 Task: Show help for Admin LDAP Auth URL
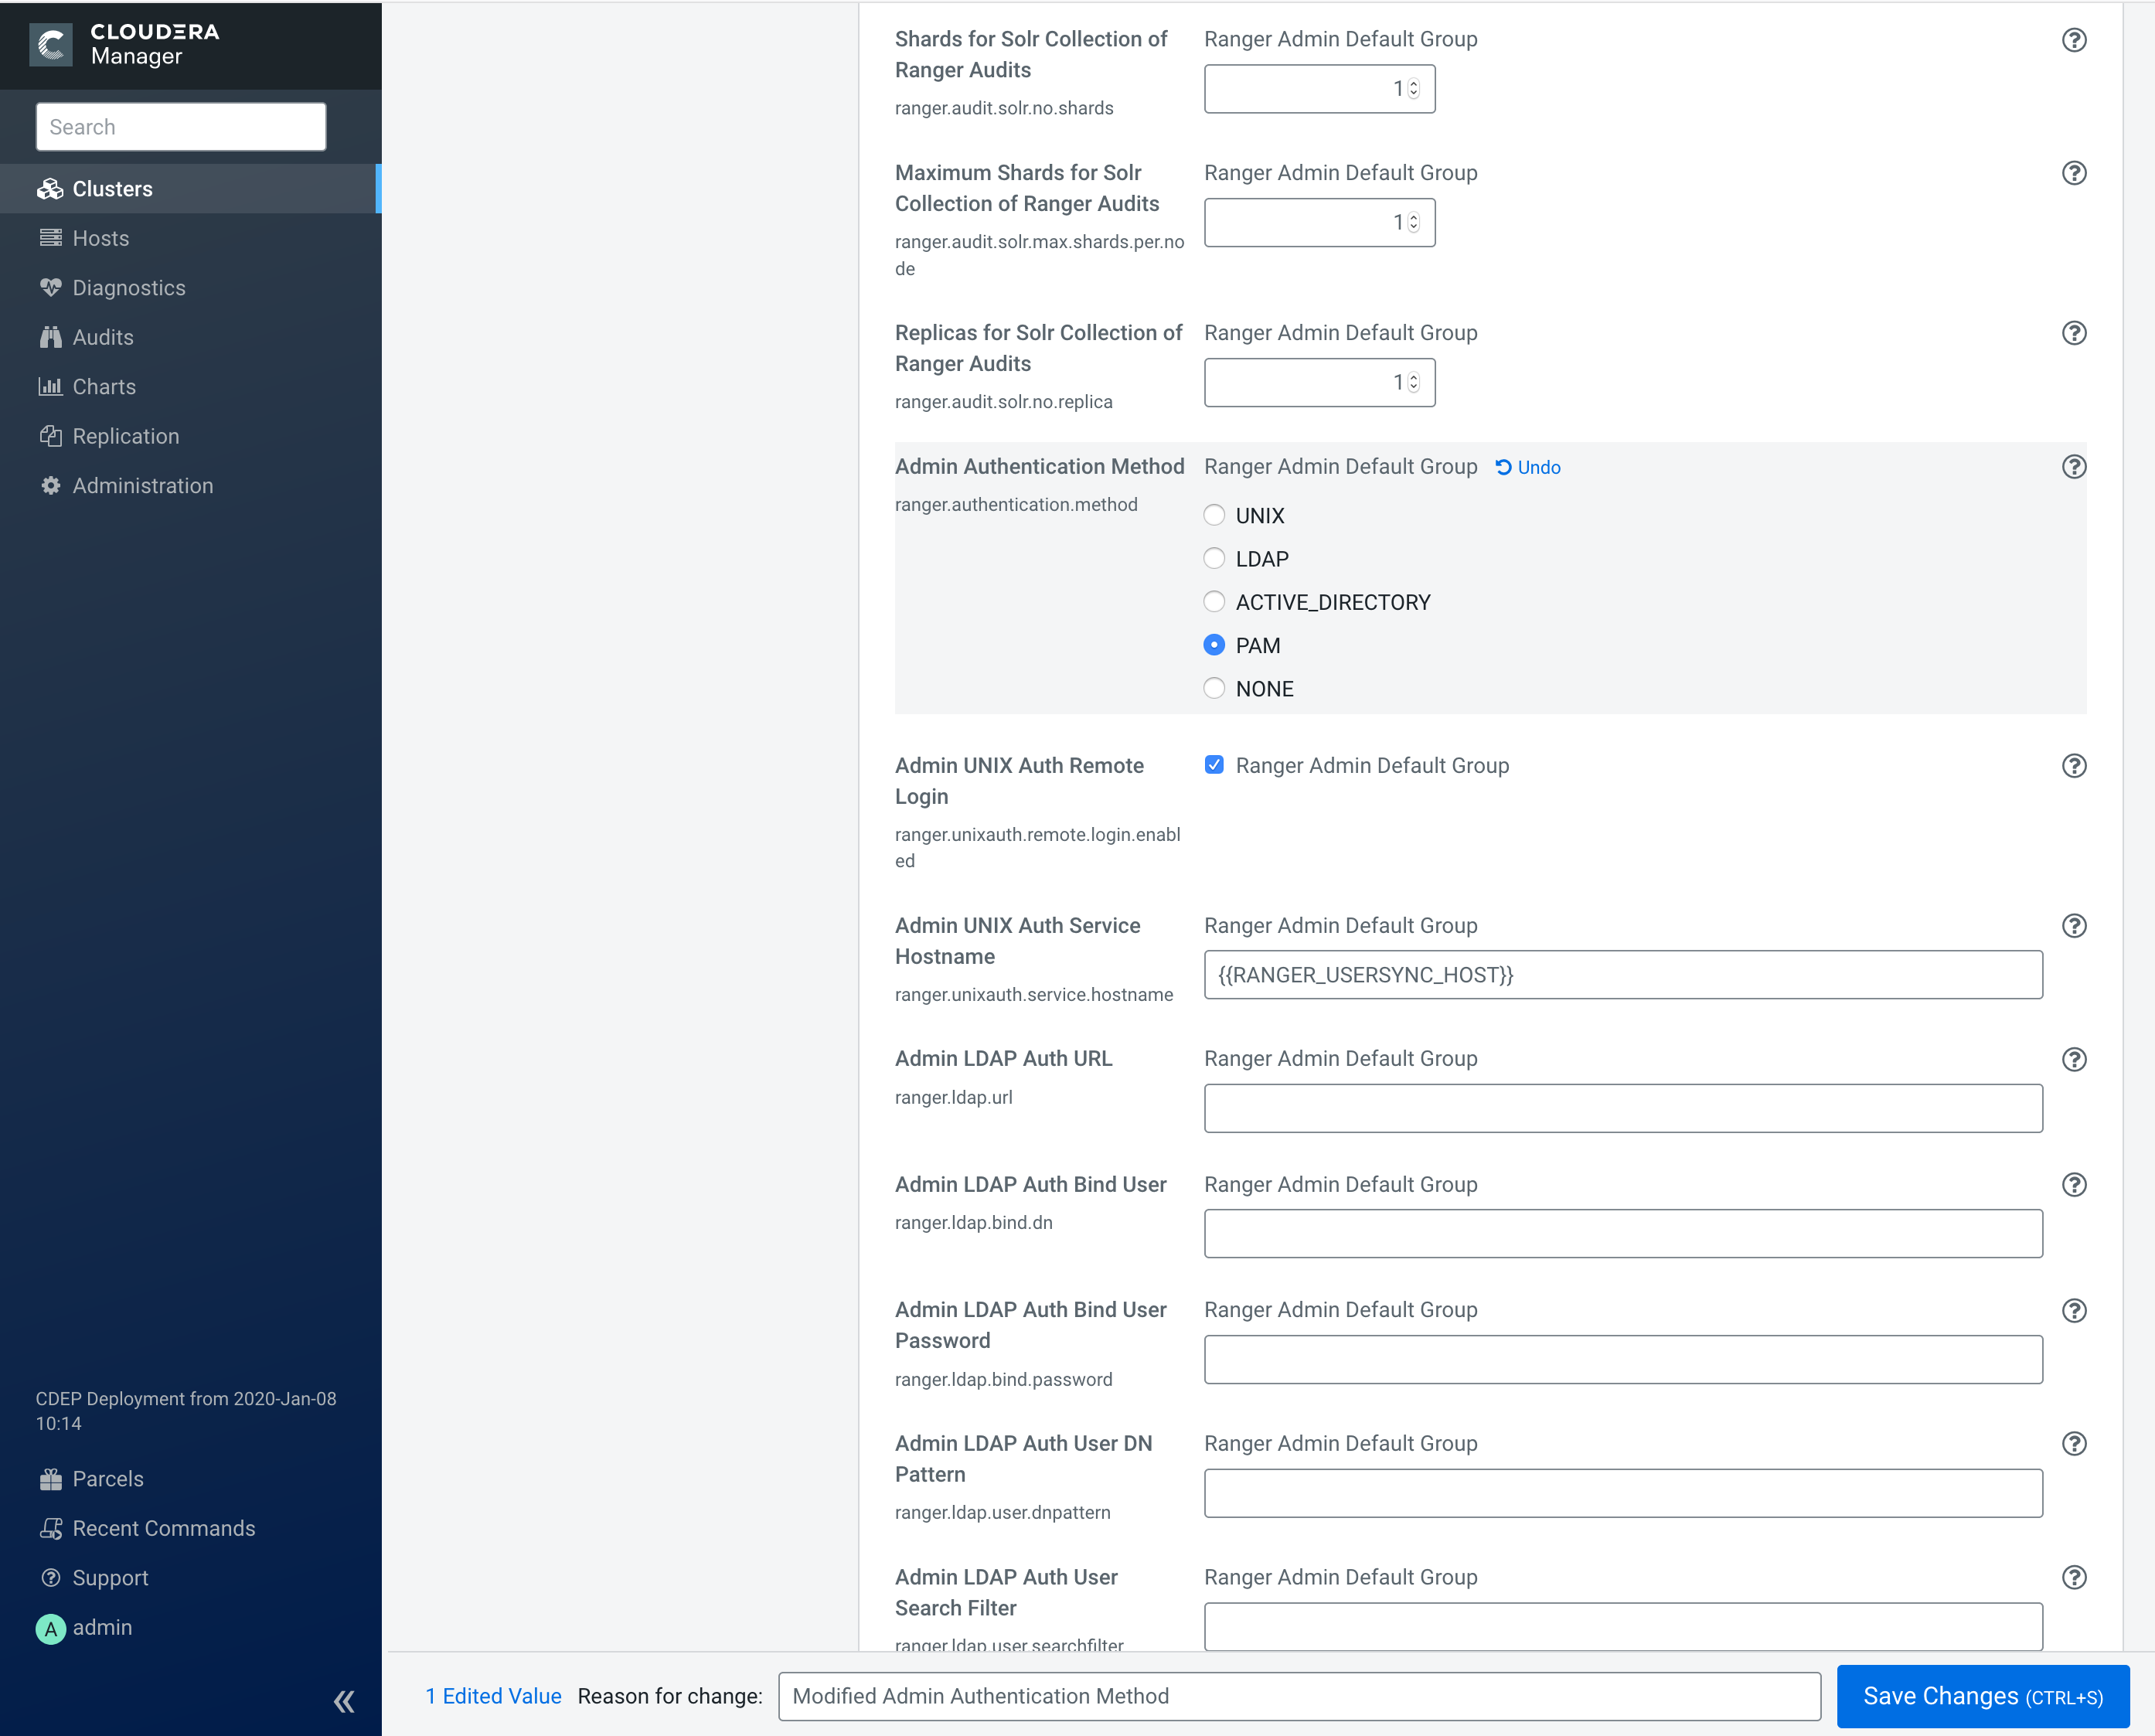tap(2074, 1059)
